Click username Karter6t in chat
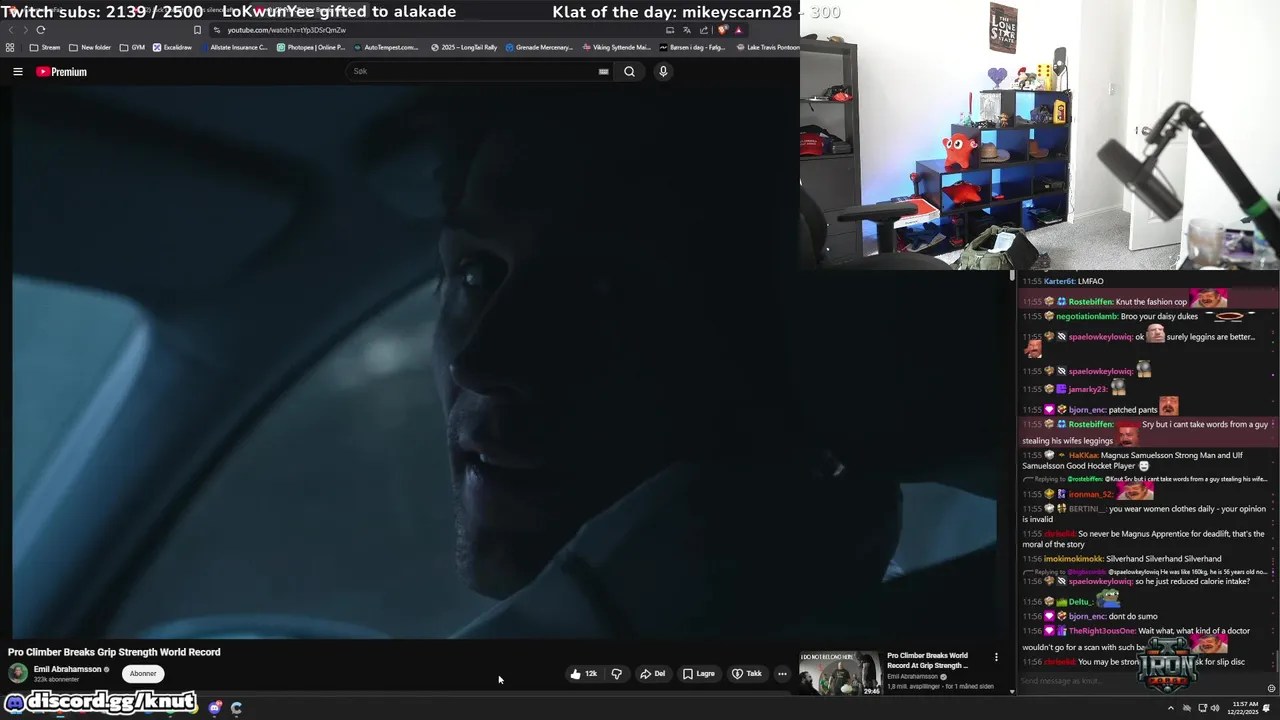 point(1059,282)
